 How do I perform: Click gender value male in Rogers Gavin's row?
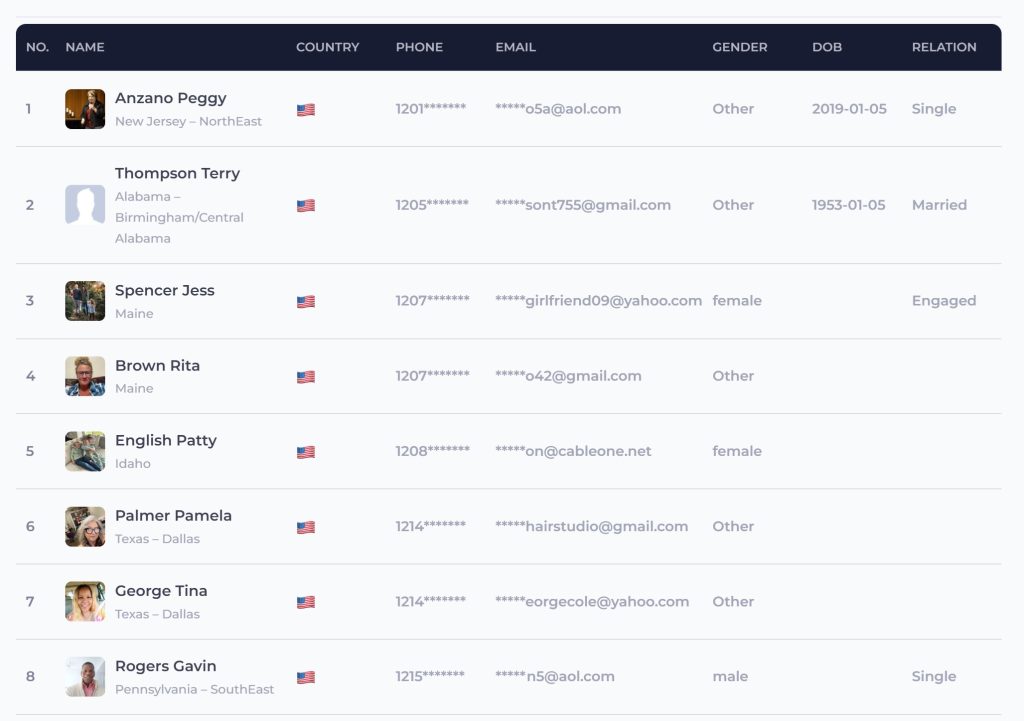point(730,676)
